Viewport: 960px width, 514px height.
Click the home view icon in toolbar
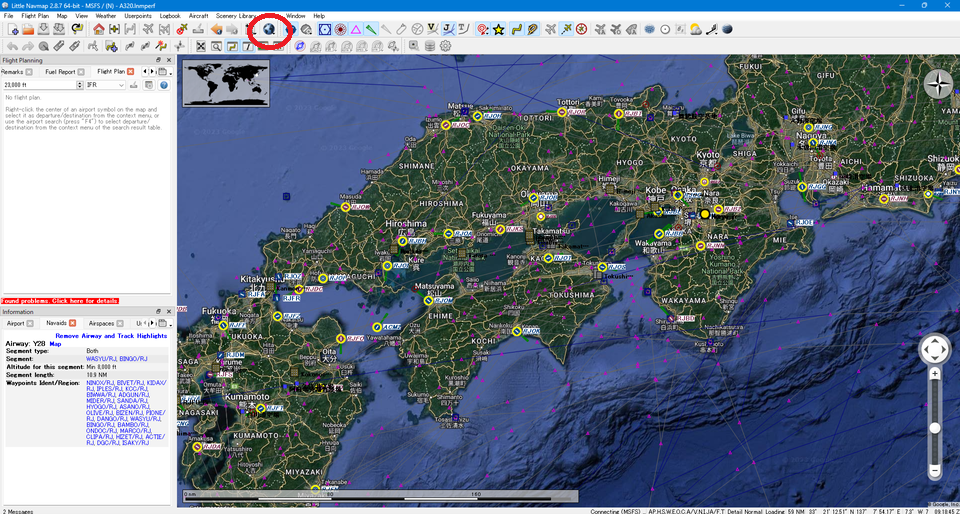(x=99, y=30)
